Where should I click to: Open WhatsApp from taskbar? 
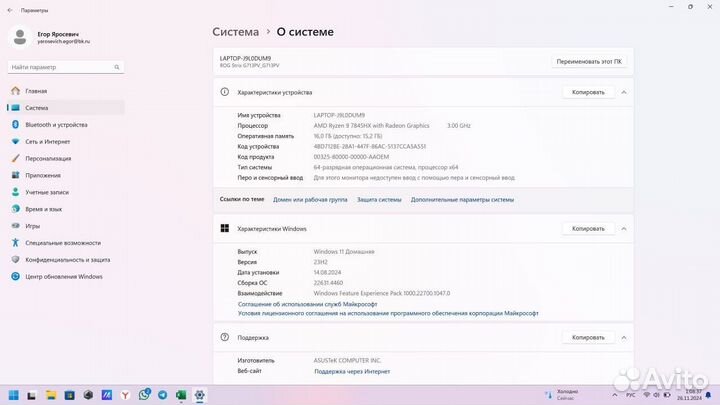tap(144, 395)
